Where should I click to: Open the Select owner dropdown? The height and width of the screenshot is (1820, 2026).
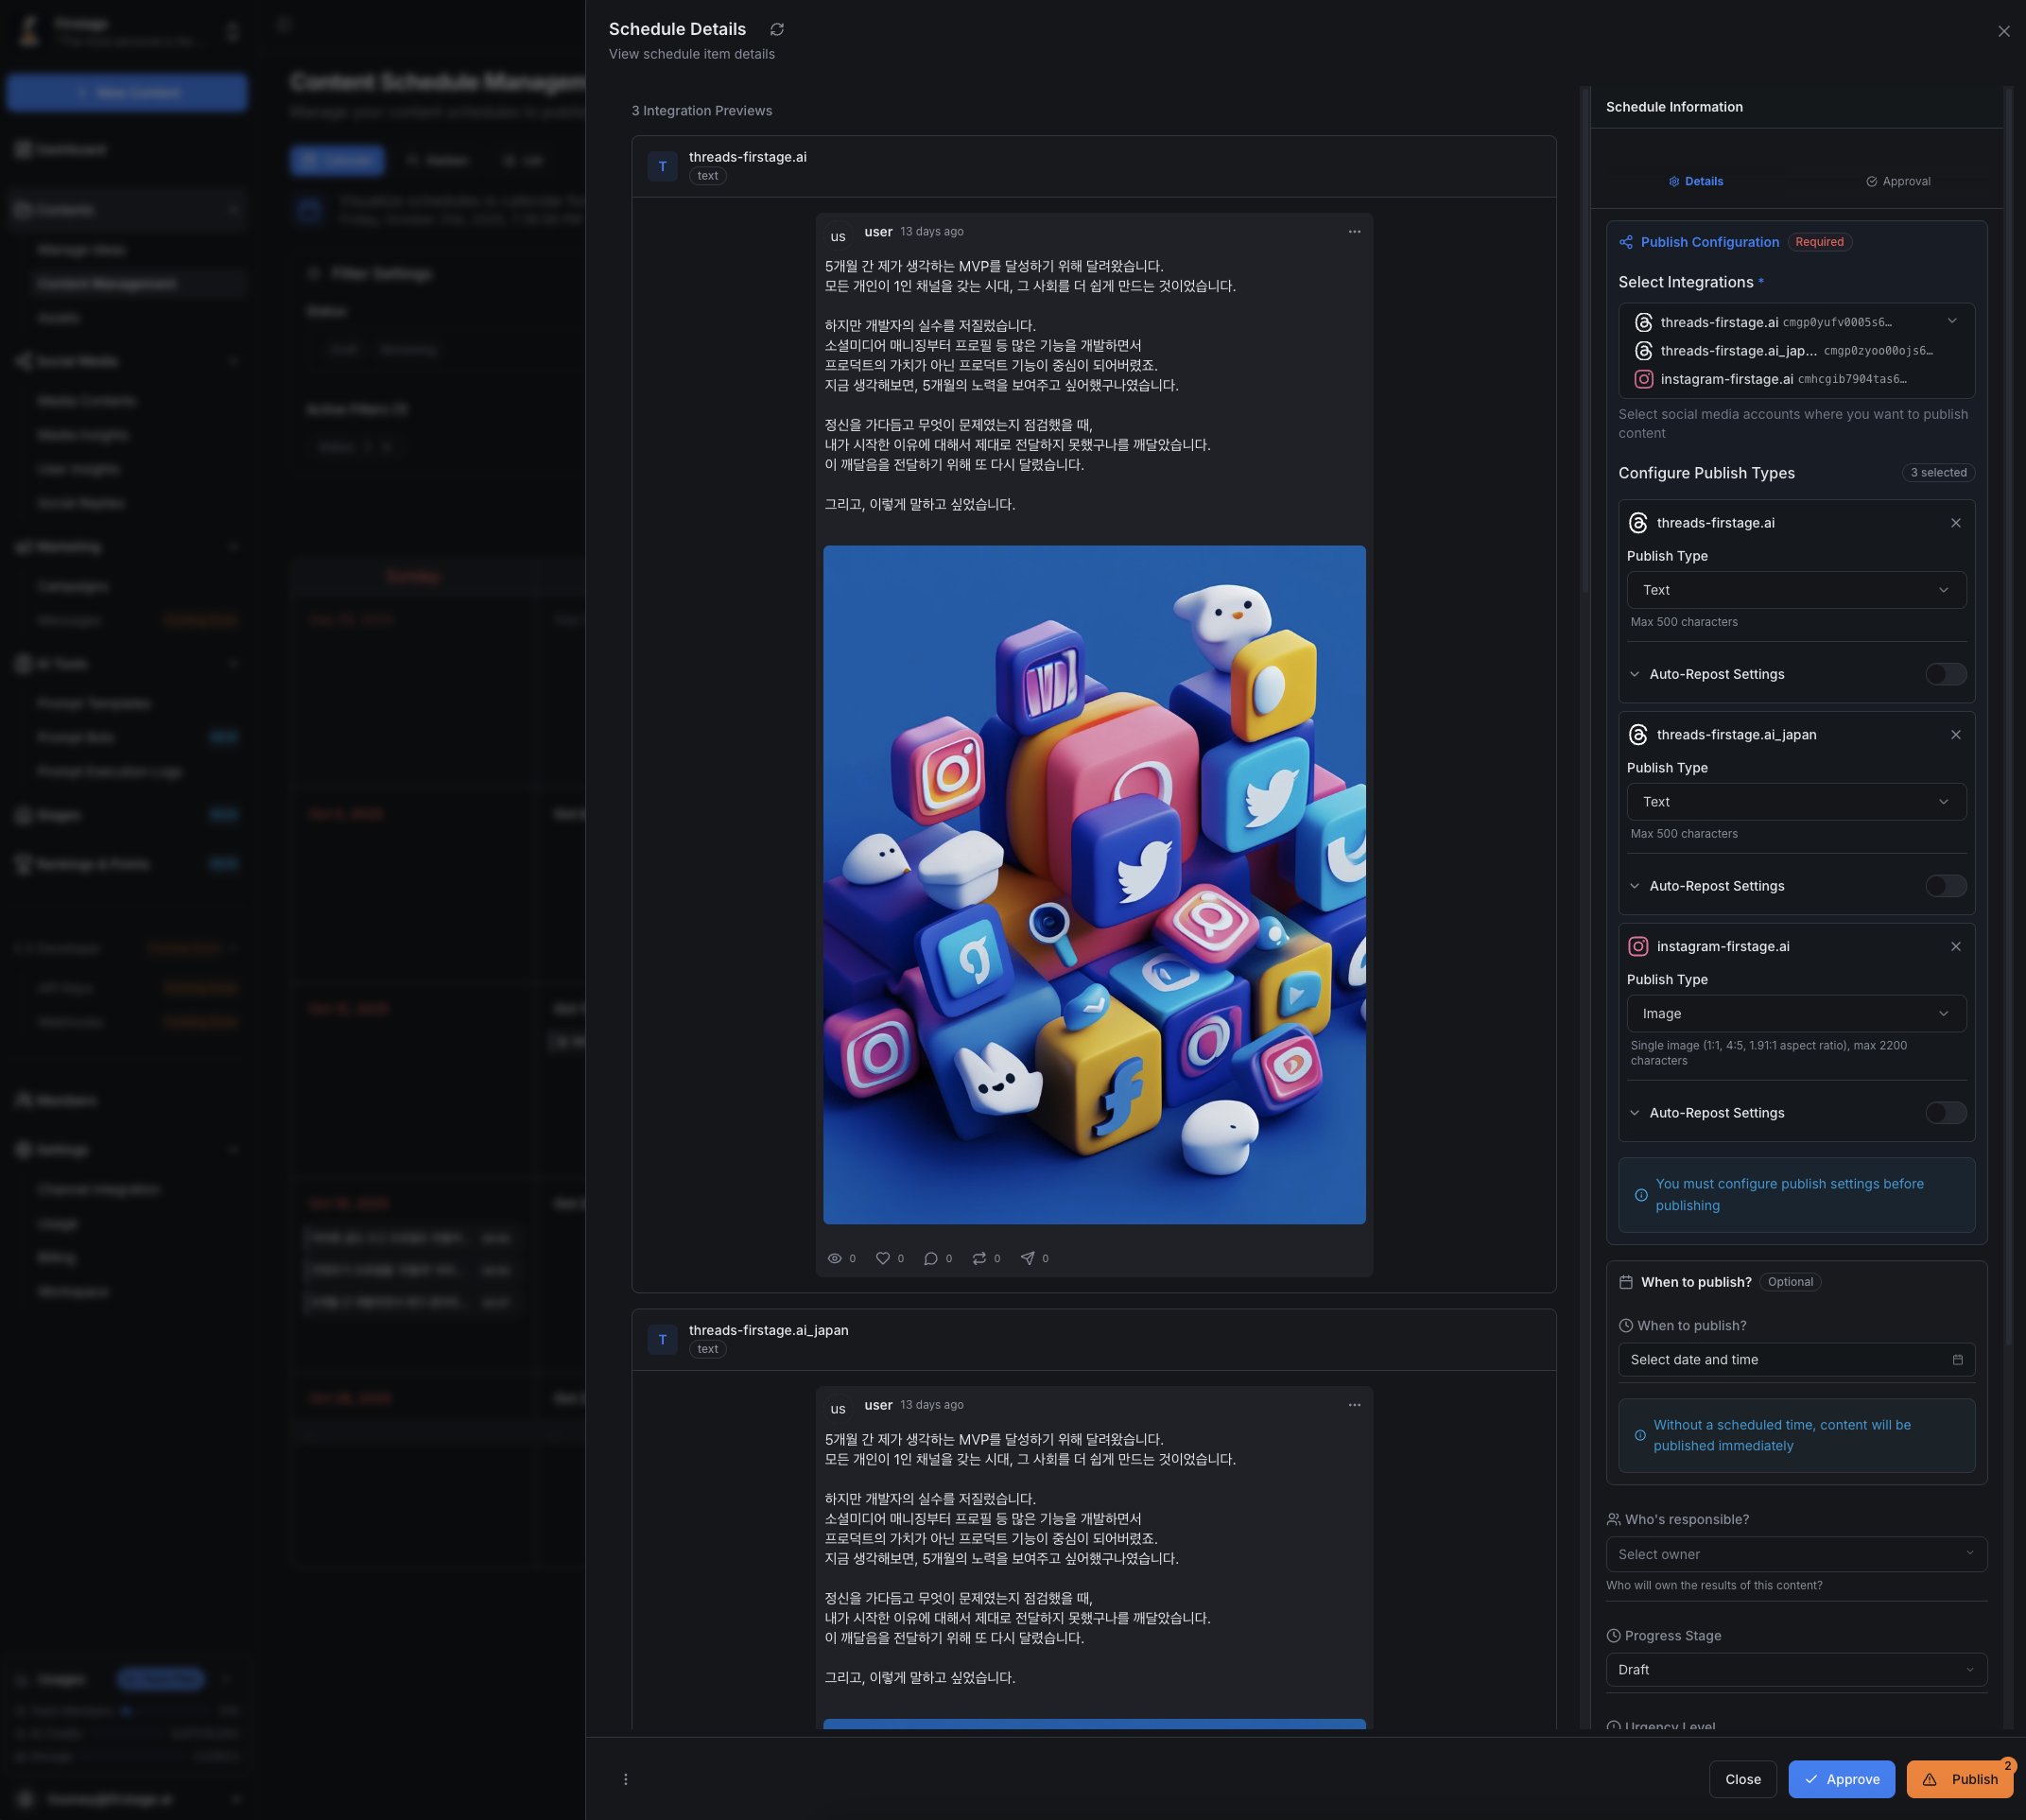point(1795,1554)
